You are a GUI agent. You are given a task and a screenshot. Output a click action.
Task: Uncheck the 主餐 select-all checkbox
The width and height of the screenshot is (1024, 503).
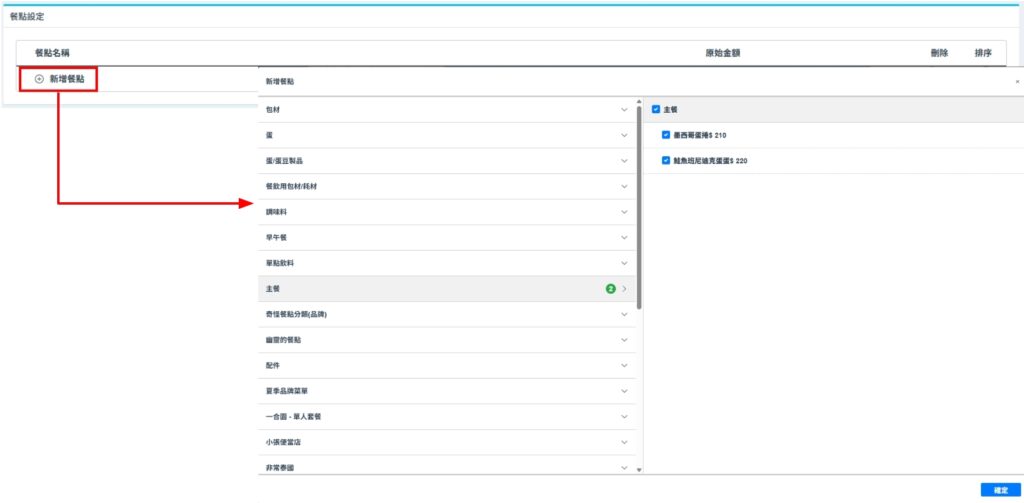[x=656, y=110]
